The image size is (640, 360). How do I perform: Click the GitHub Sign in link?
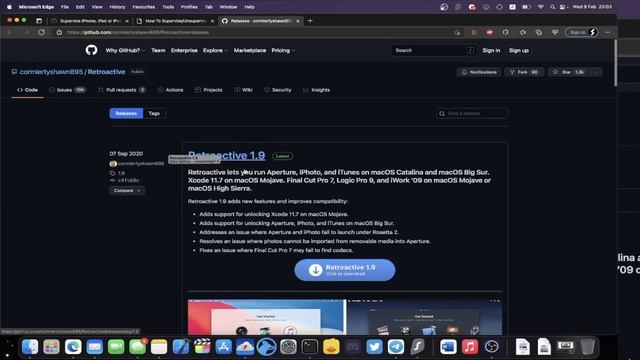click(x=491, y=51)
